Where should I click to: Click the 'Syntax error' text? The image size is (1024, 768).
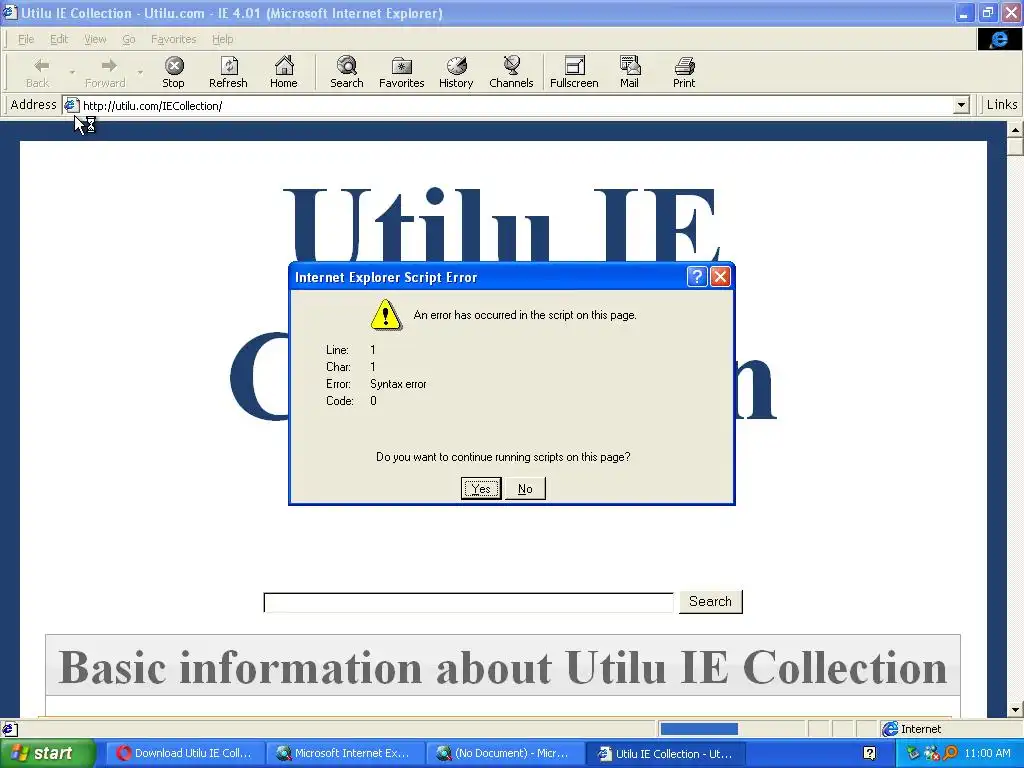tap(398, 384)
